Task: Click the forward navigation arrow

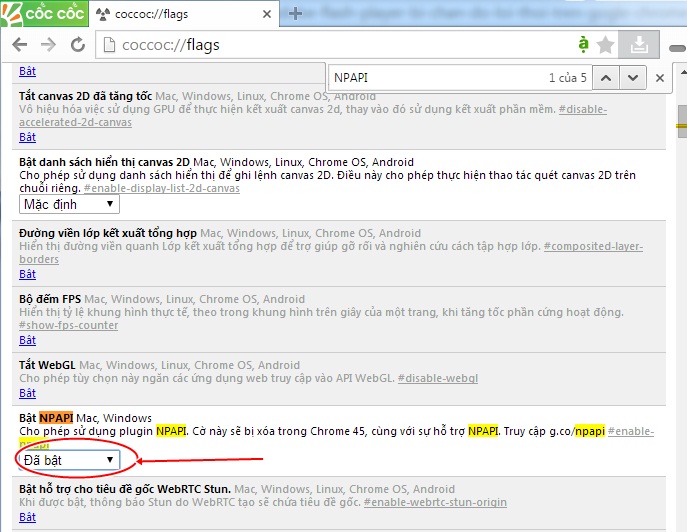Action: point(48,45)
